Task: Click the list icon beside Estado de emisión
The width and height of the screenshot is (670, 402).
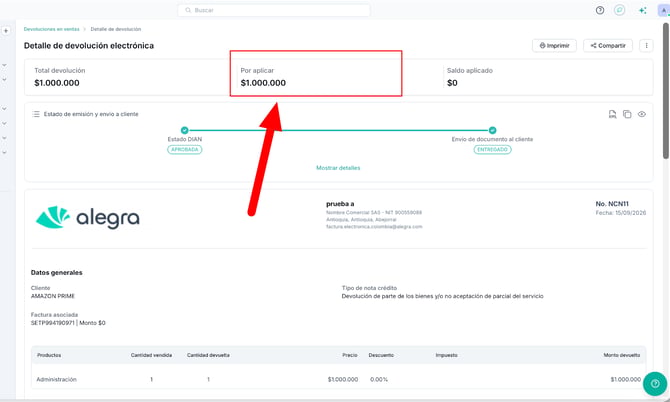Action: (x=36, y=114)
